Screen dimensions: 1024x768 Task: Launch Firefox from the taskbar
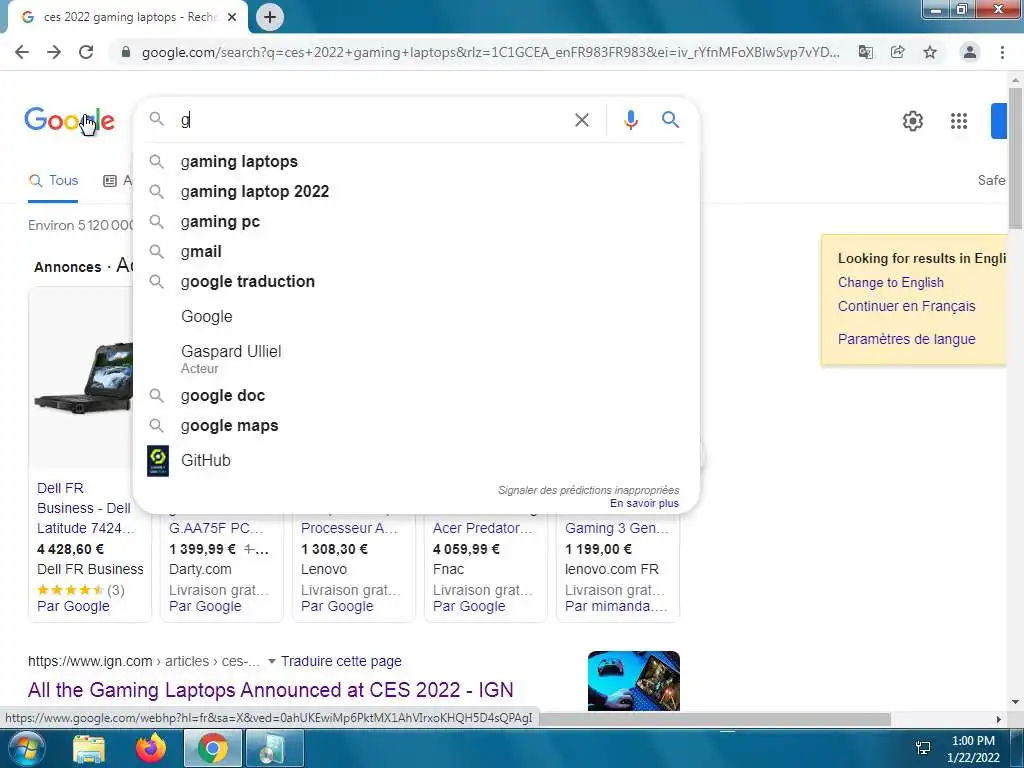[151, 748]
